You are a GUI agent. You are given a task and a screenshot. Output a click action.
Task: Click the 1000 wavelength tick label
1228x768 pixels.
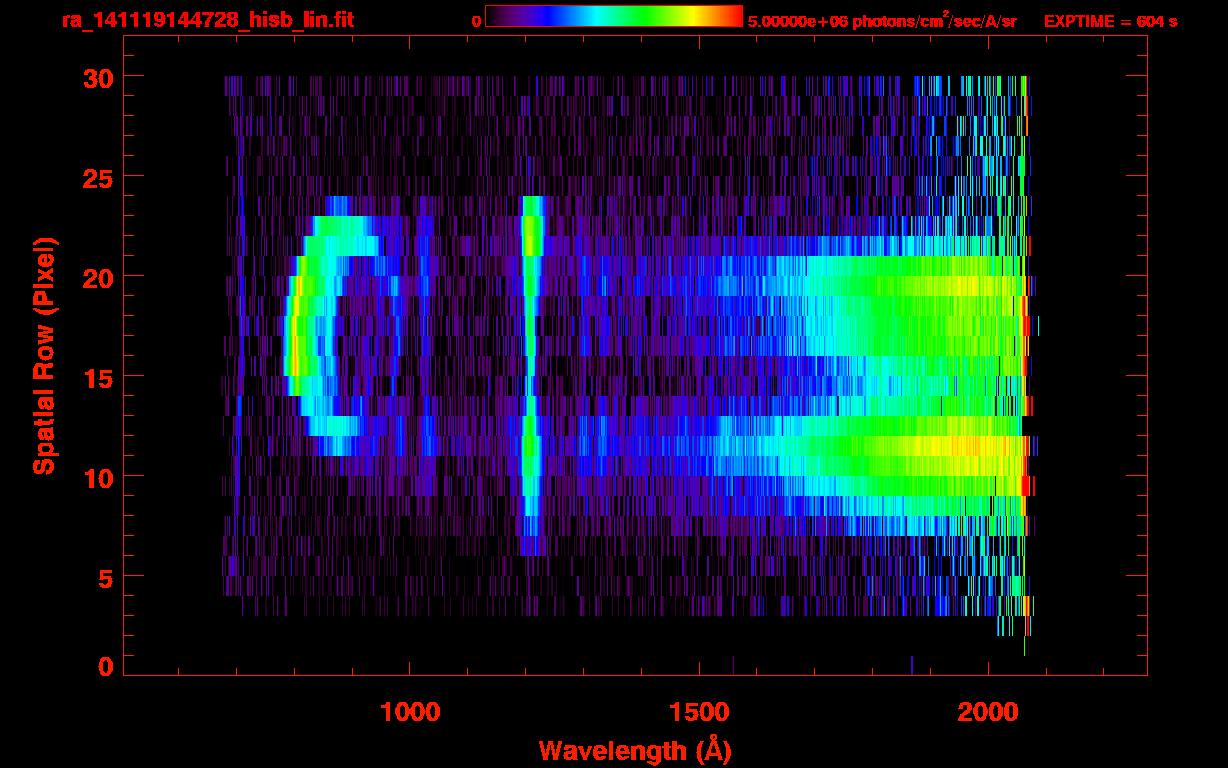coord(410,712)
